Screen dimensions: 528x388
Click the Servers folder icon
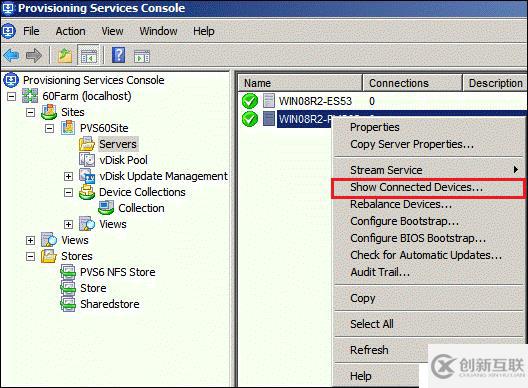87,144
